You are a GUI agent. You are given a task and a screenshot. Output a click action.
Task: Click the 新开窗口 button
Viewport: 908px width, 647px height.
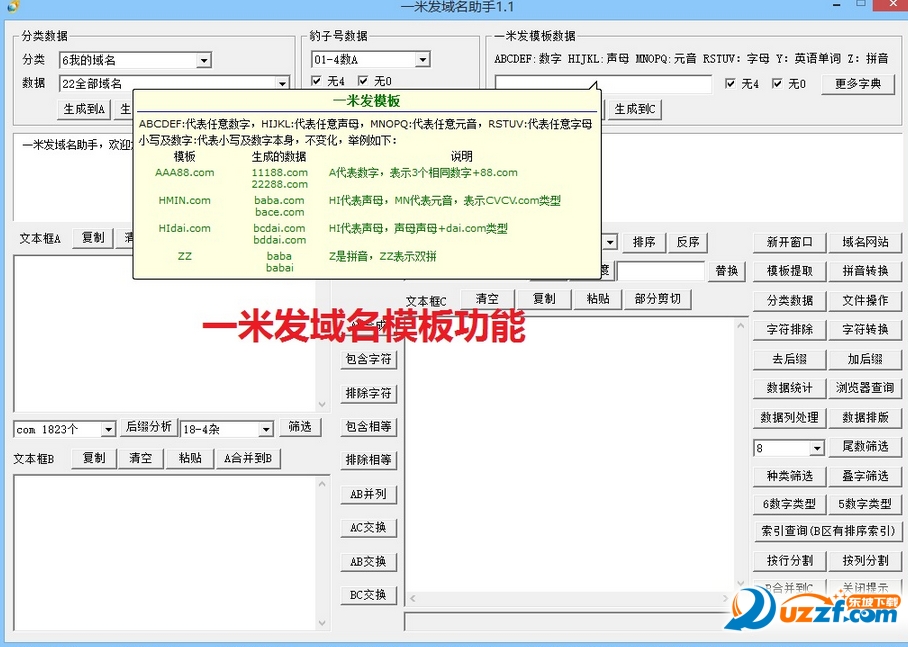pos(789,242)
